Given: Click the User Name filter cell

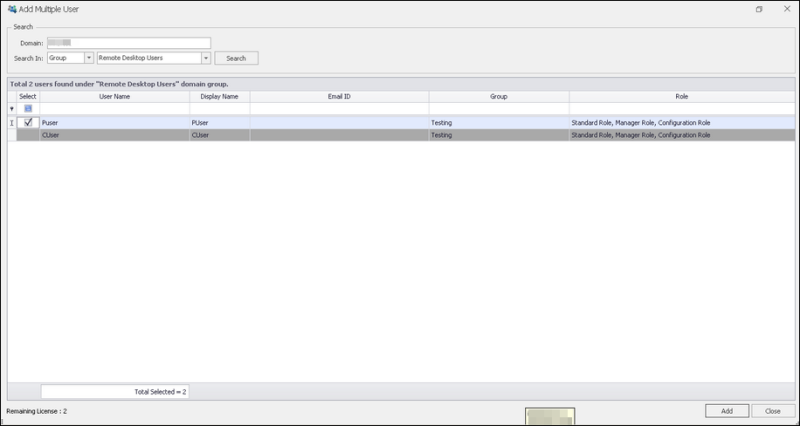Looking at the screenshot, I should point(114,108).
